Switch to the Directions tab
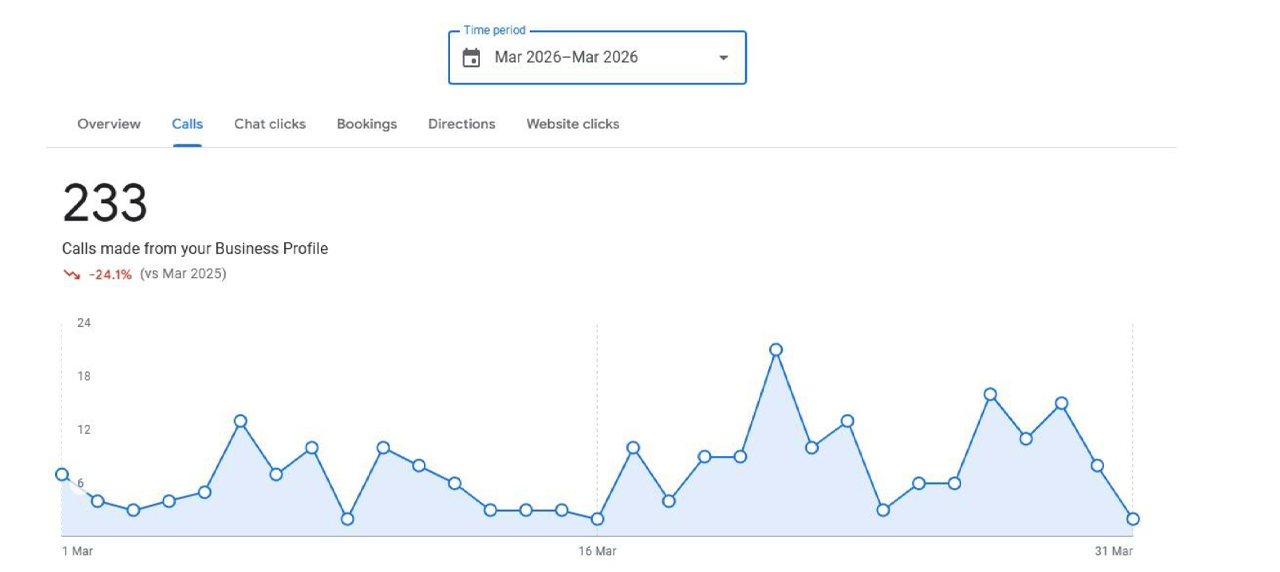1280x572 pixels. (462, 124)
